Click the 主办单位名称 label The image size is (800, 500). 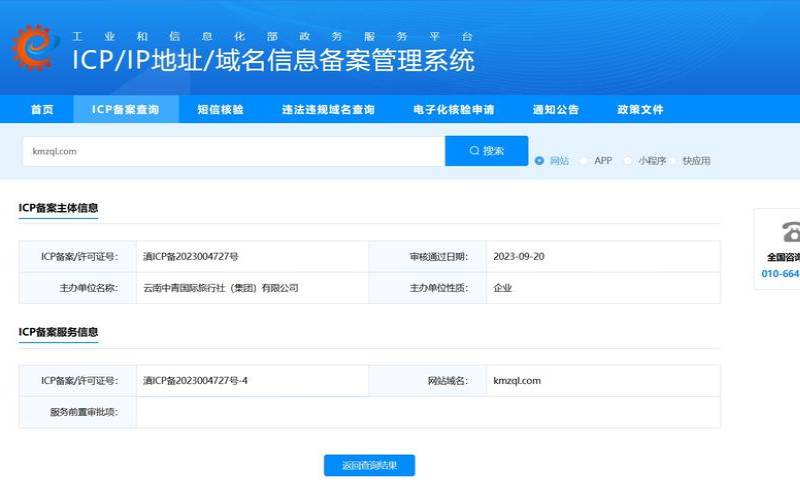click(x=89, y=288)
